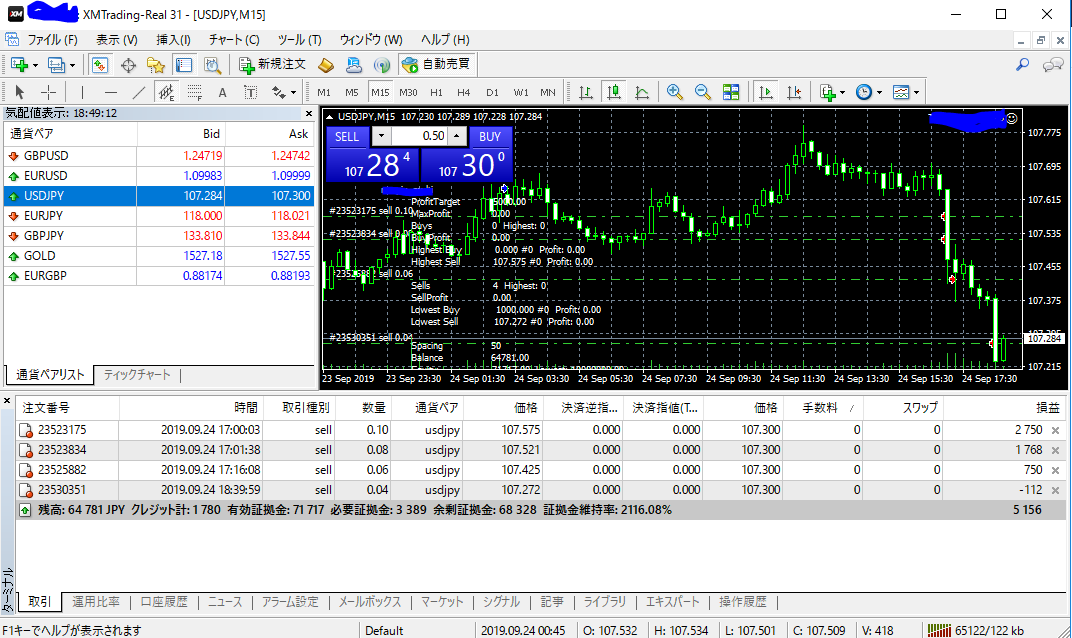Select the Fibonacci retracement tool
The image size is (1072, 638).
[x=195, y=92]
